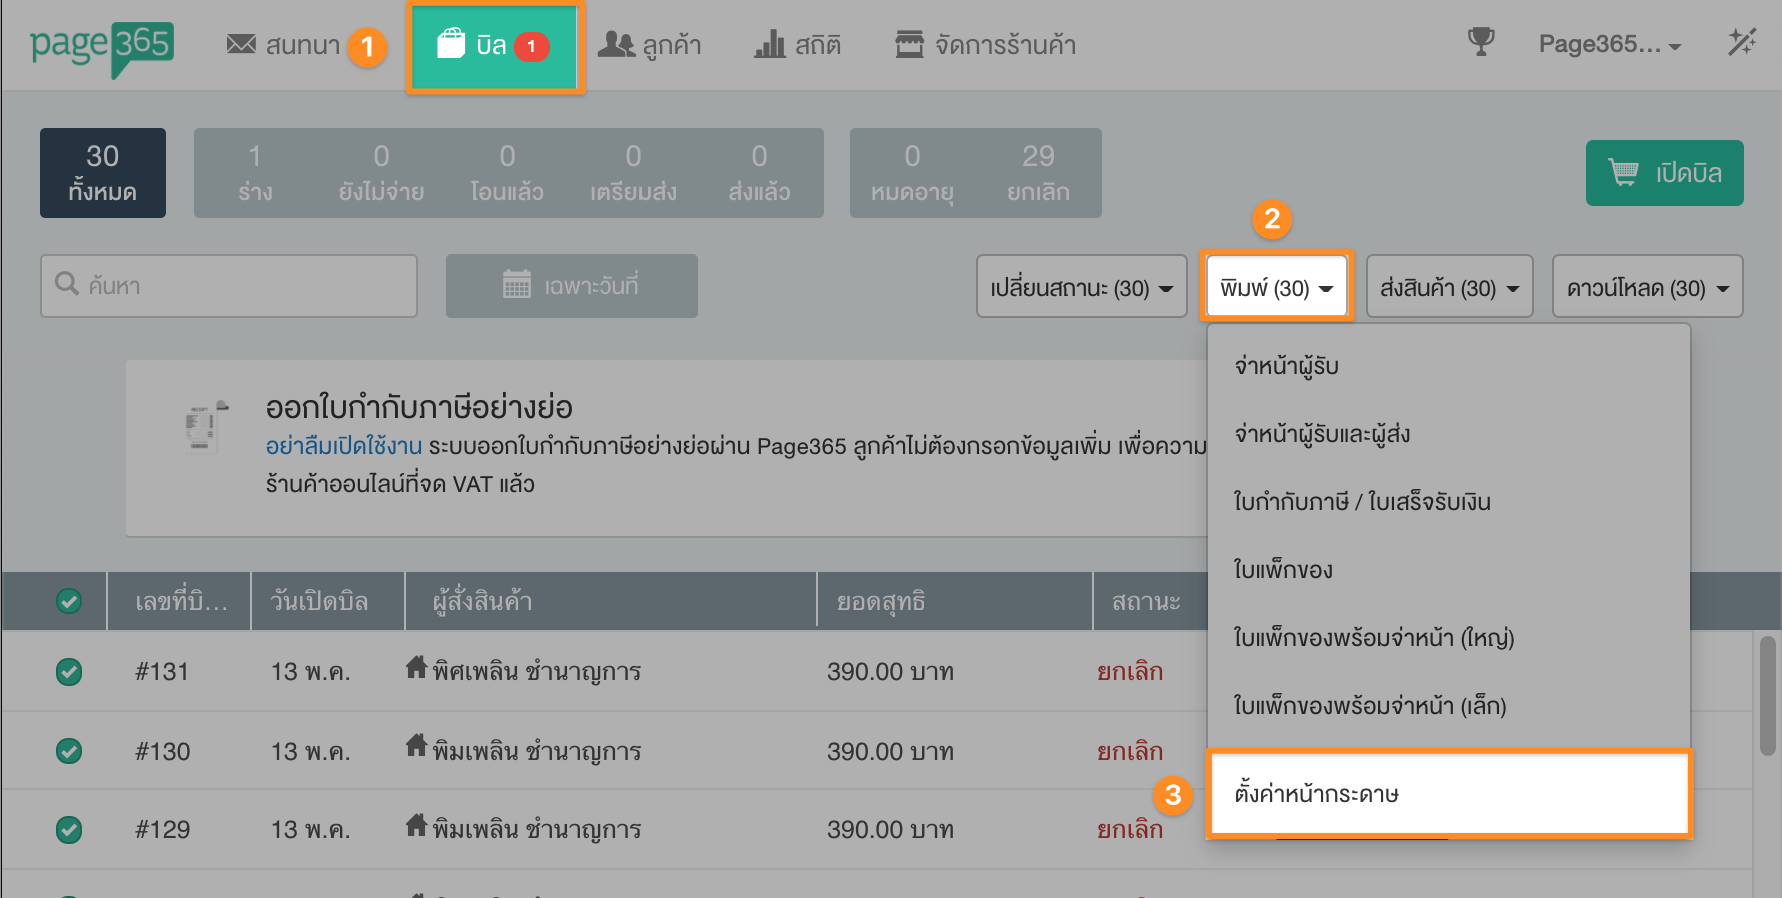This screenshot has width=1782, height=898.
Task: Filter by 1 ร่าง draft bills
Action: 256,173
